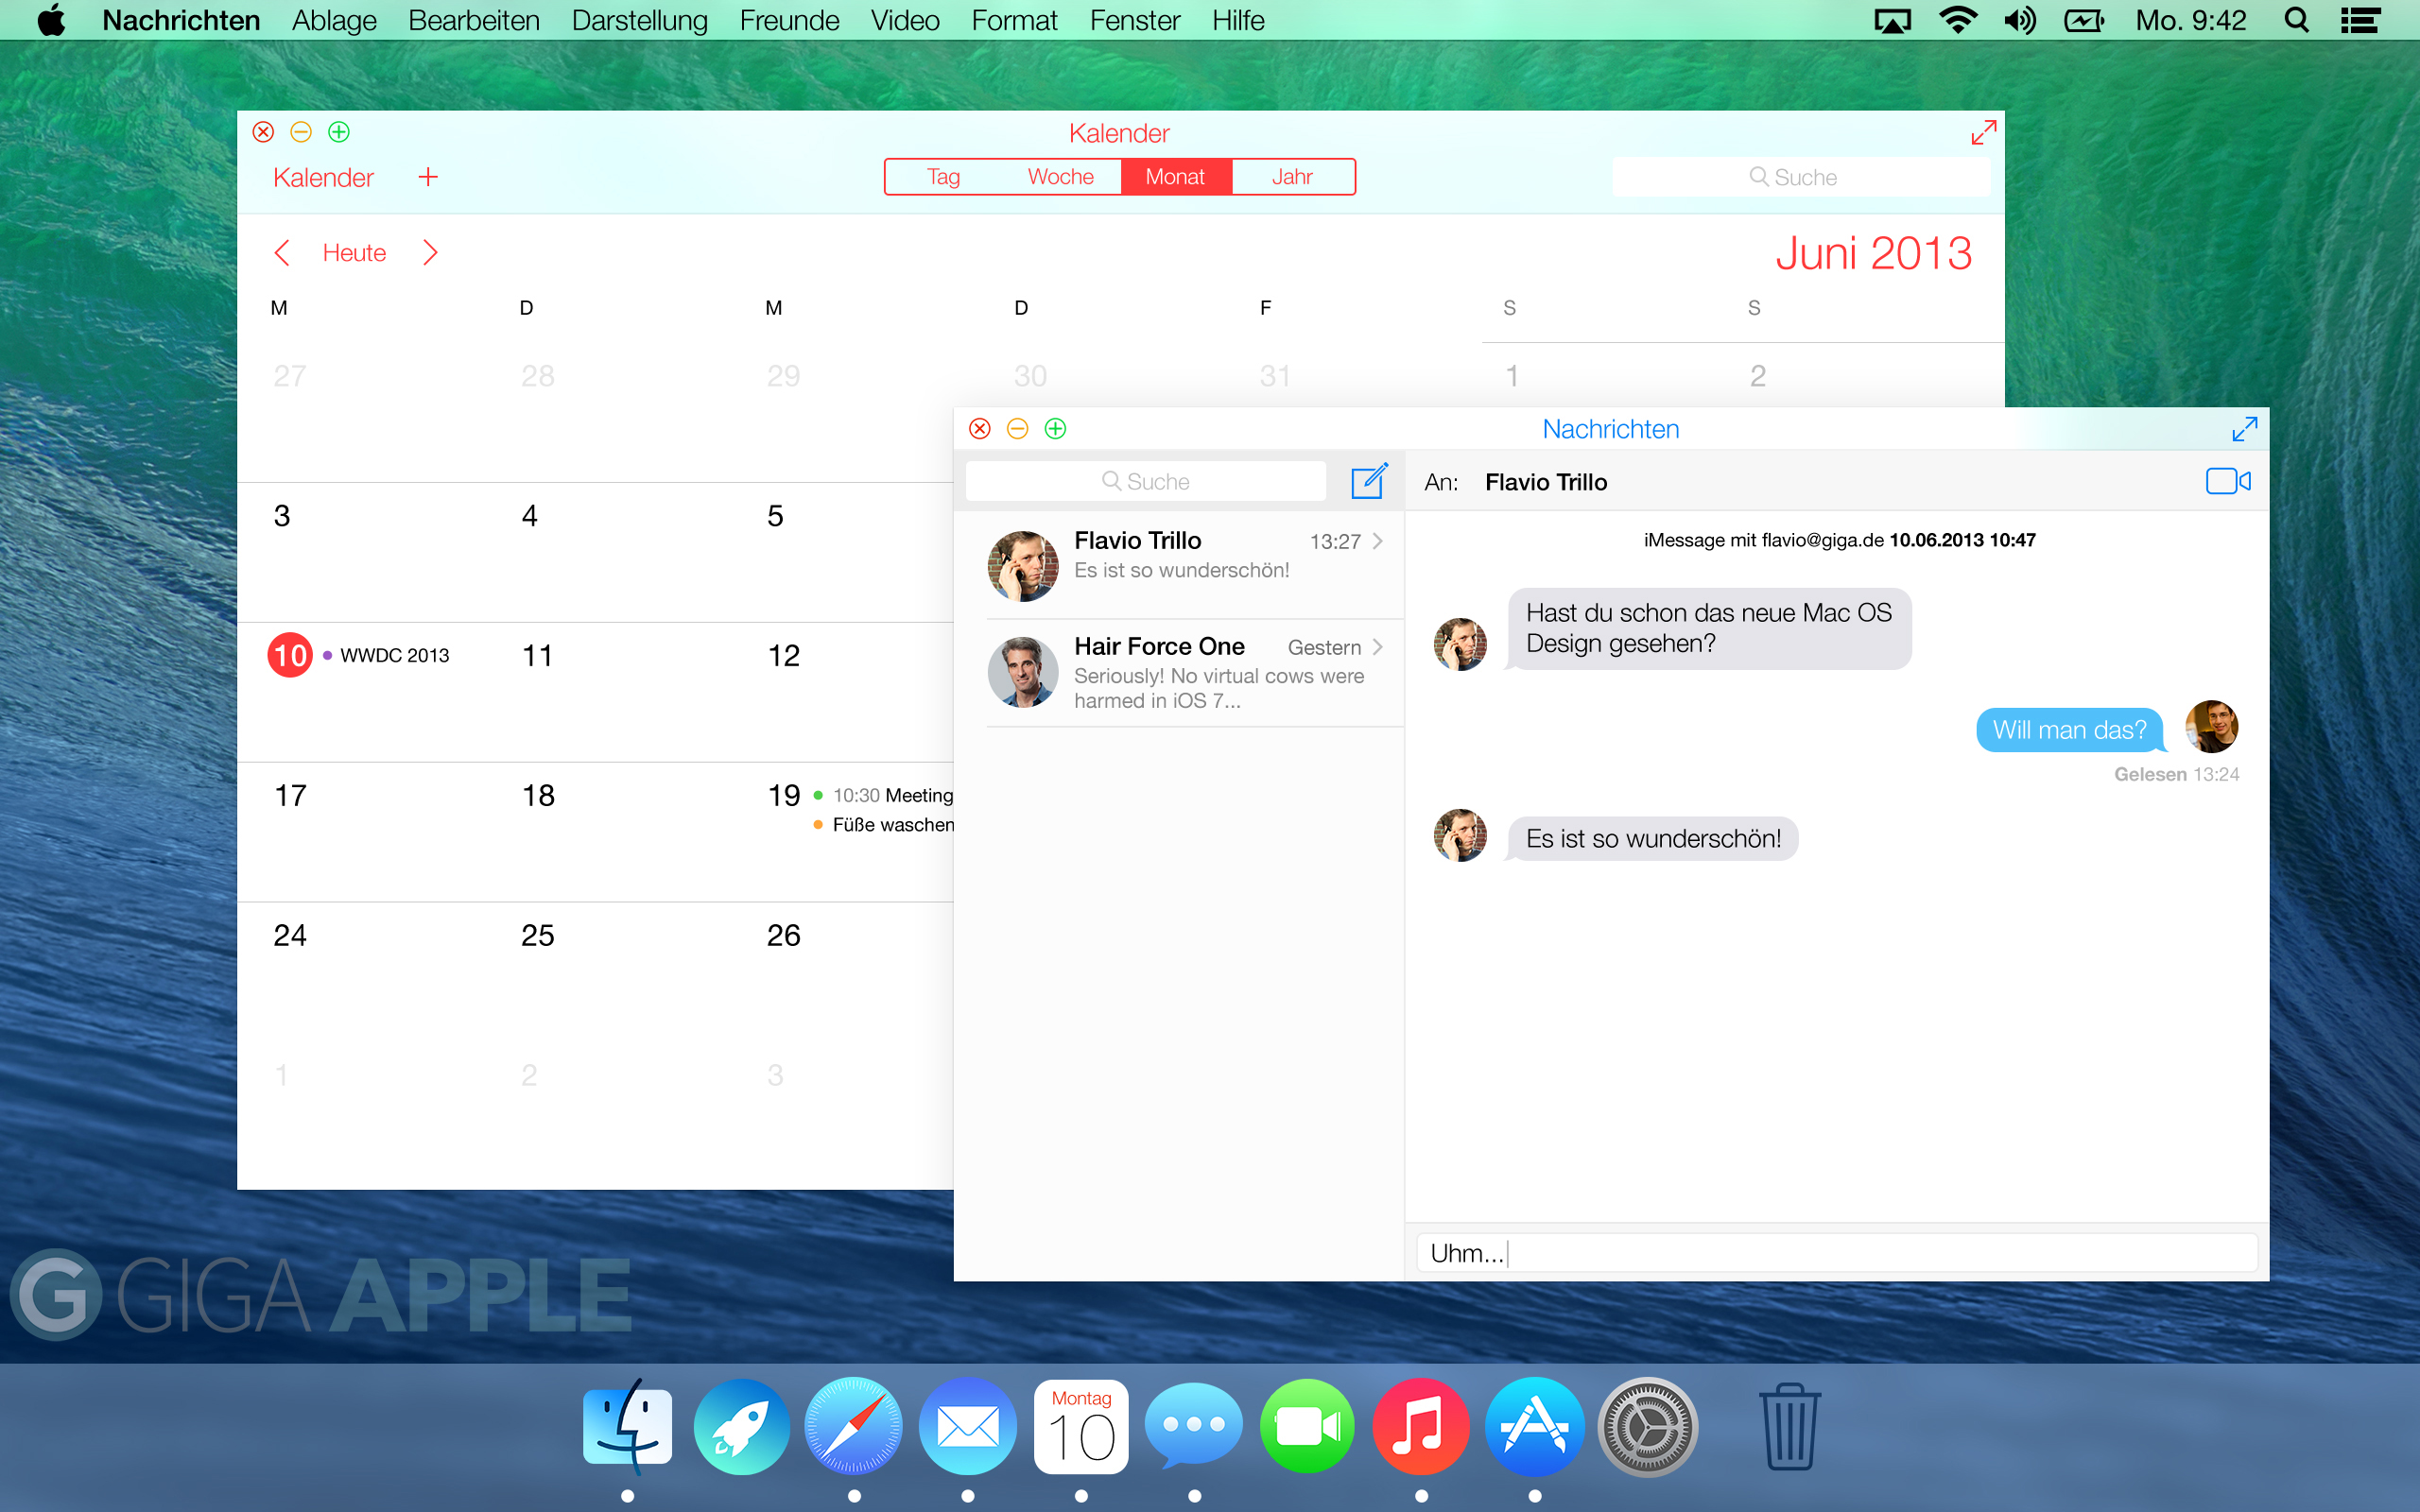
Task: Open Safari from the dock
Action: pos(853,1426)
